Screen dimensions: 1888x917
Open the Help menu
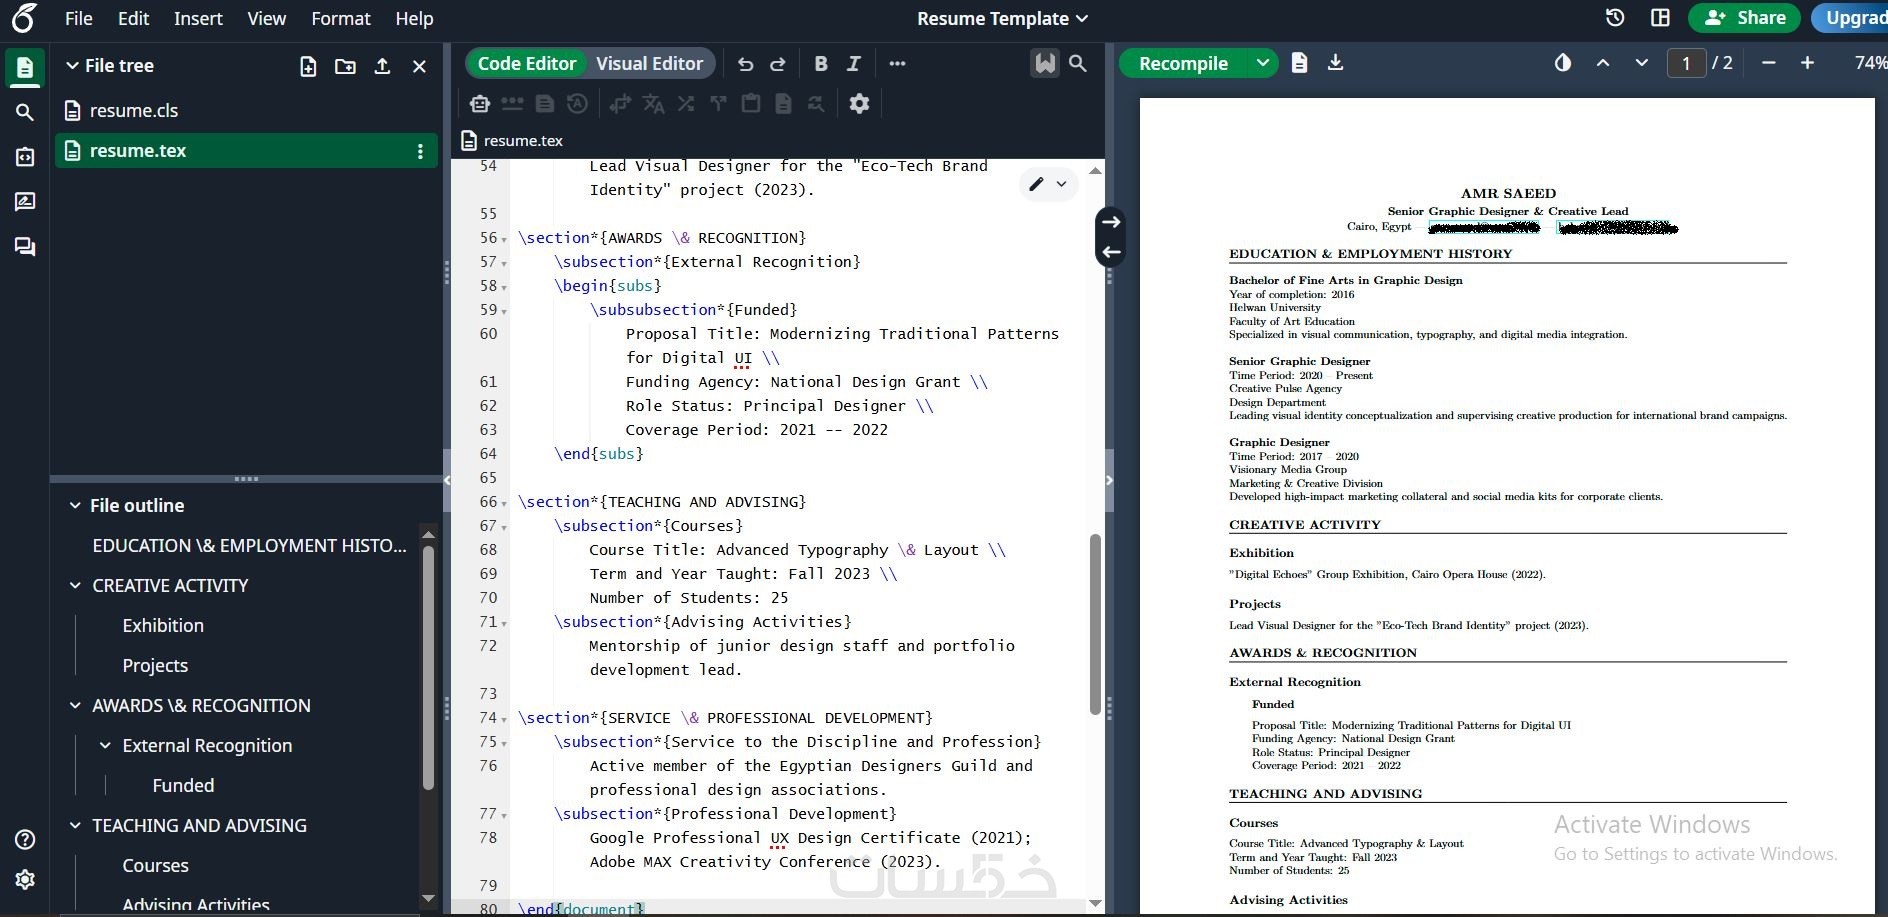[414, 19]
